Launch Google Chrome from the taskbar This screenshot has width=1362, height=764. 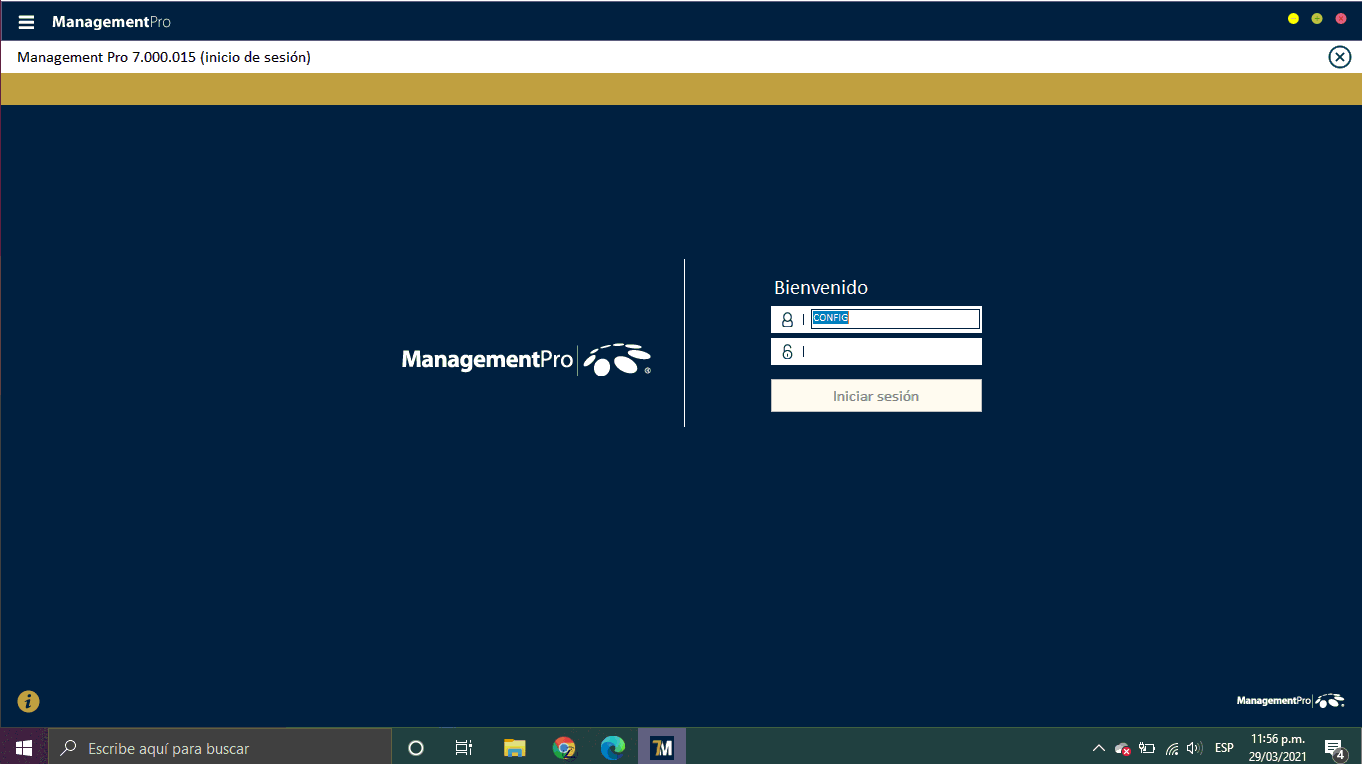(x=564, y=747)
